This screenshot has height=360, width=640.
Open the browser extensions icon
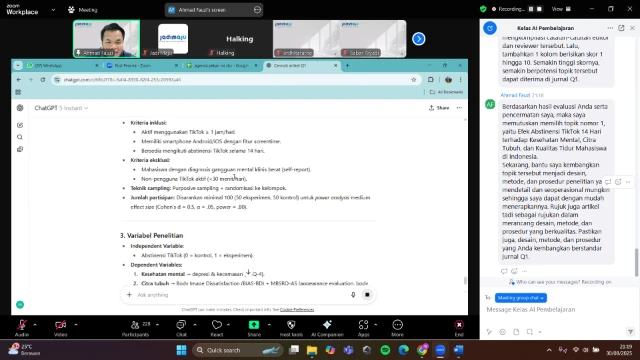point(431,80)
